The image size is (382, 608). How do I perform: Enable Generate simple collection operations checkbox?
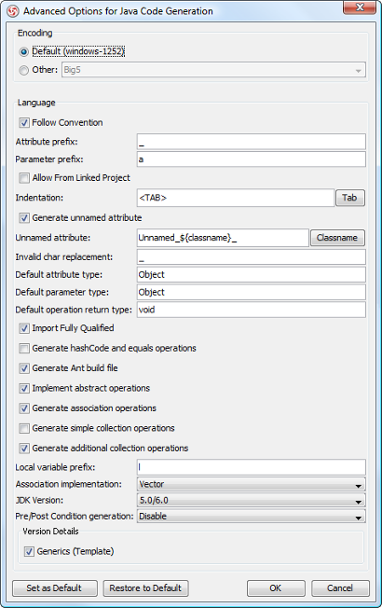[x=24, y=428]
